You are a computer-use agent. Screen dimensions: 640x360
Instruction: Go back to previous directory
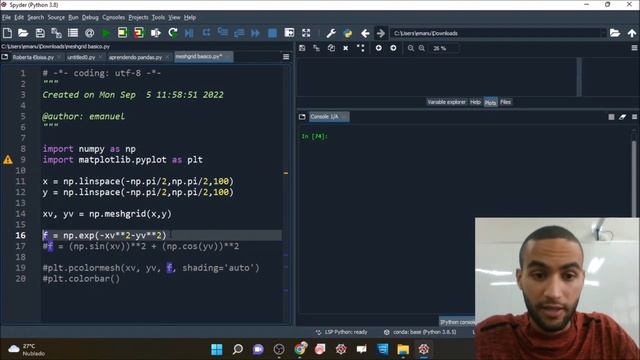(x=365, y=33)
